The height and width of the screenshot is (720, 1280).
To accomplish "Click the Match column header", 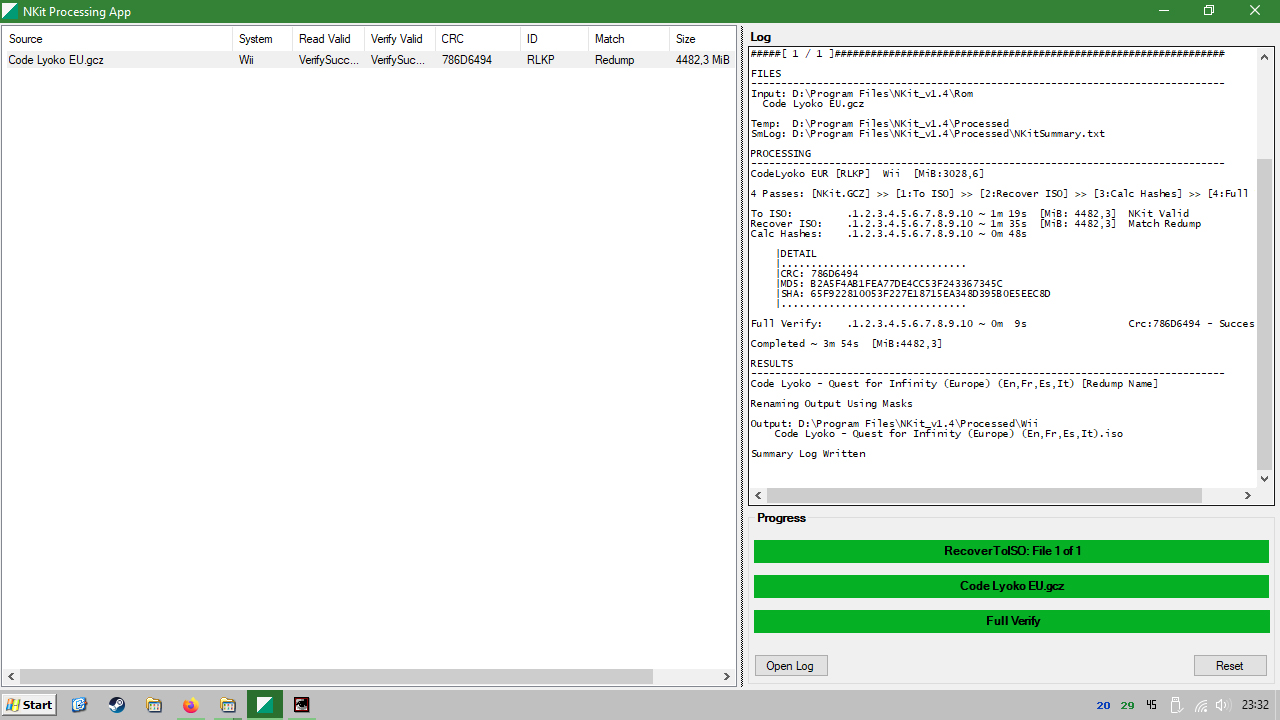I will [629, 39].
